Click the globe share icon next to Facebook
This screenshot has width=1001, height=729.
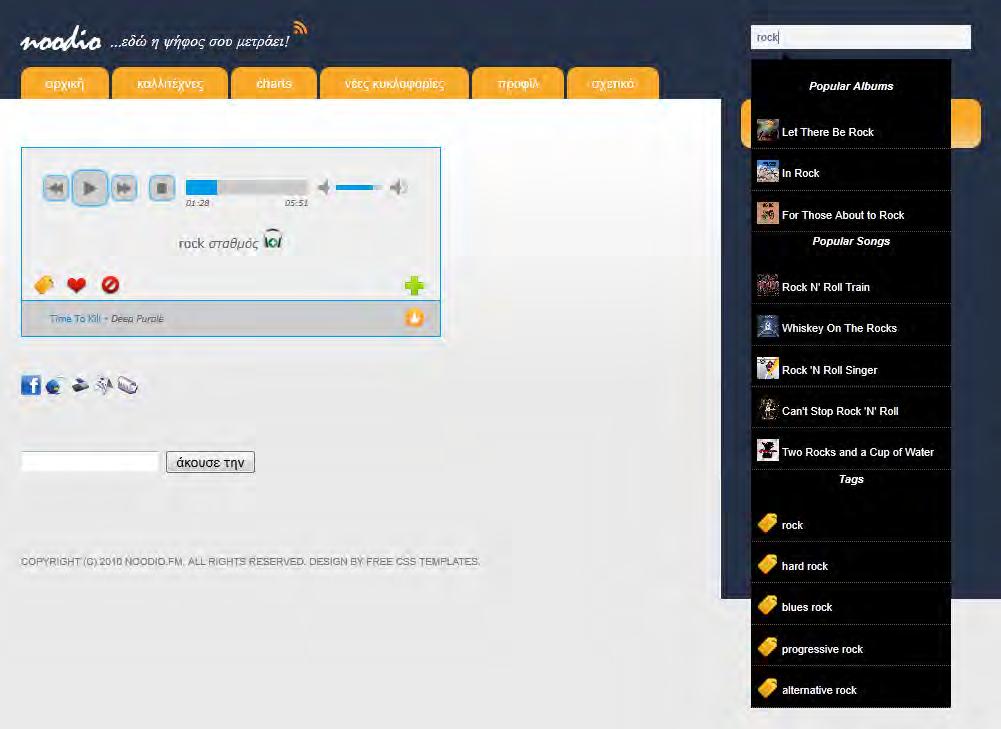tap(55, 386)
